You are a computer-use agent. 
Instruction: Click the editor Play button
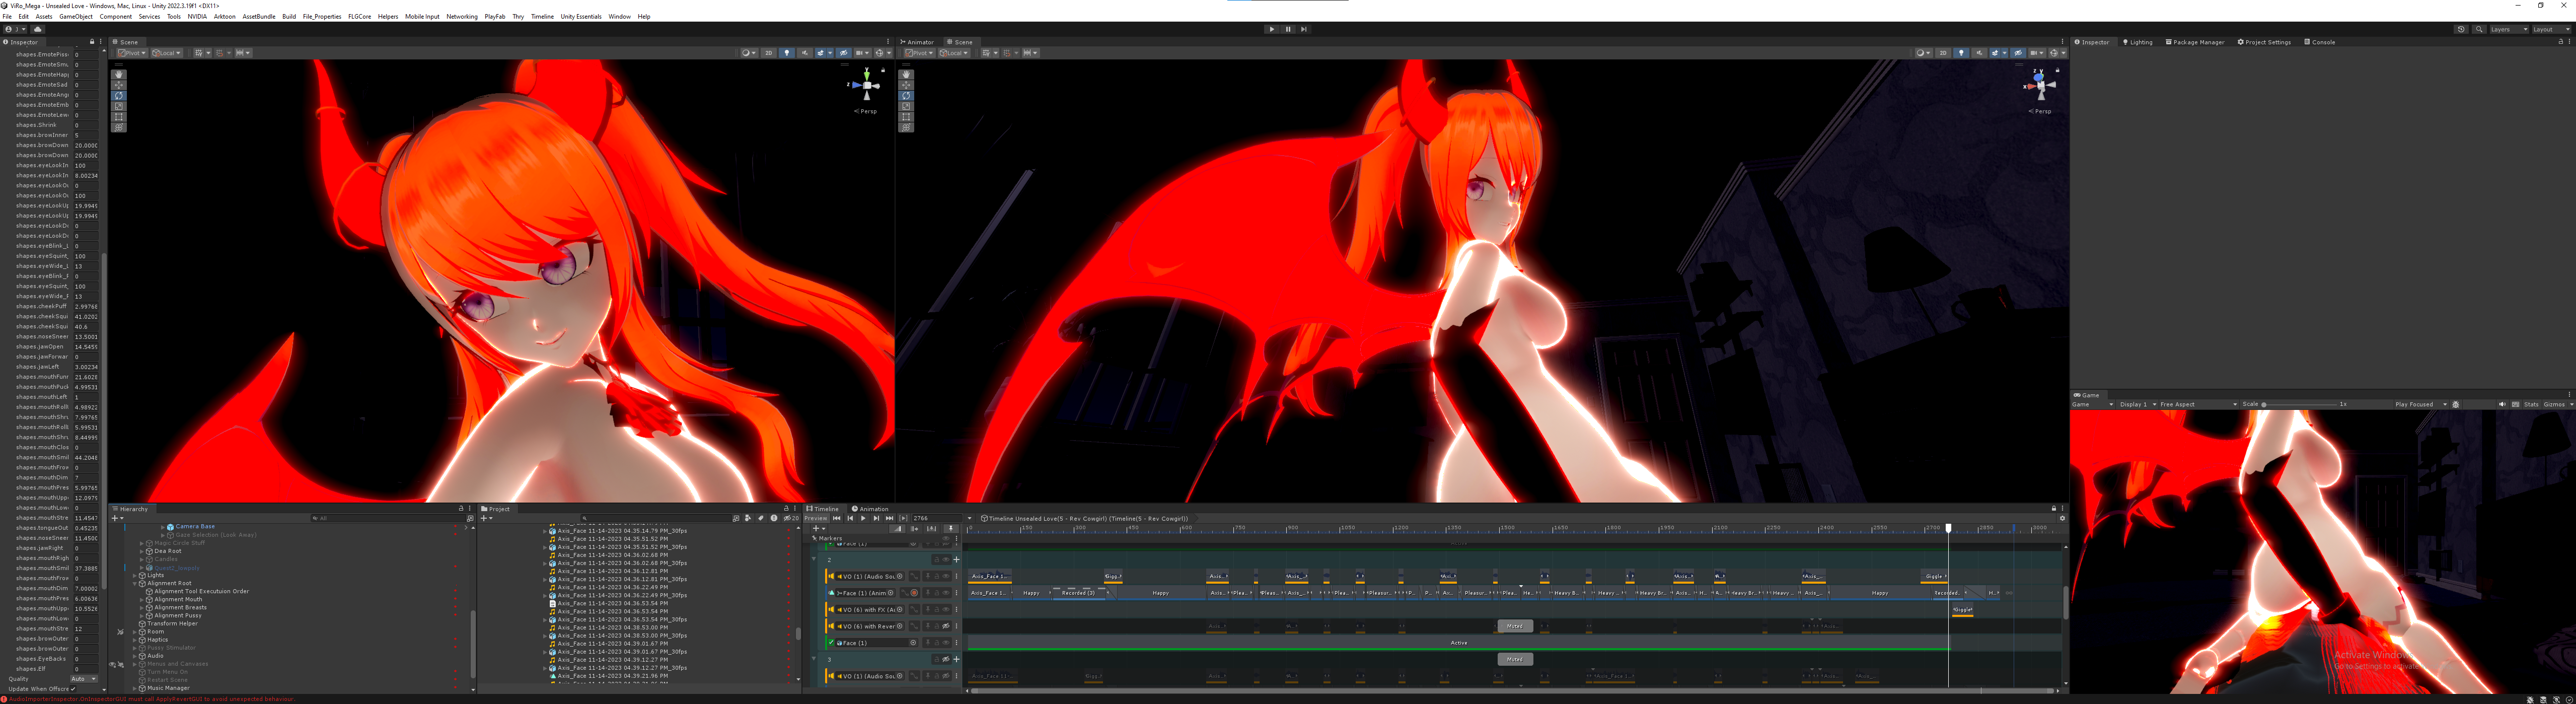pyautogui.click(x=1272, y=29)
